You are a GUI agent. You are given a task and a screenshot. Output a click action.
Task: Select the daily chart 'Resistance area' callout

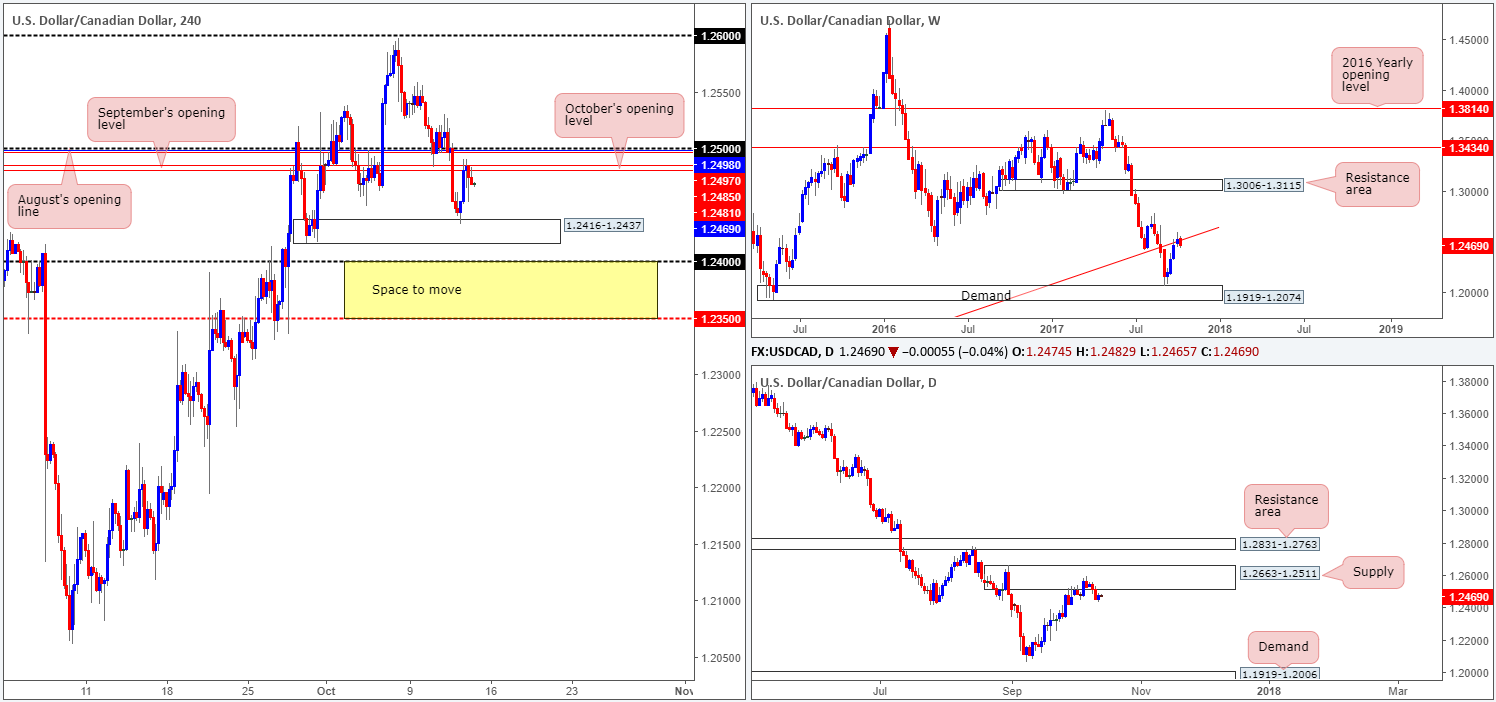coord(1287,507)
